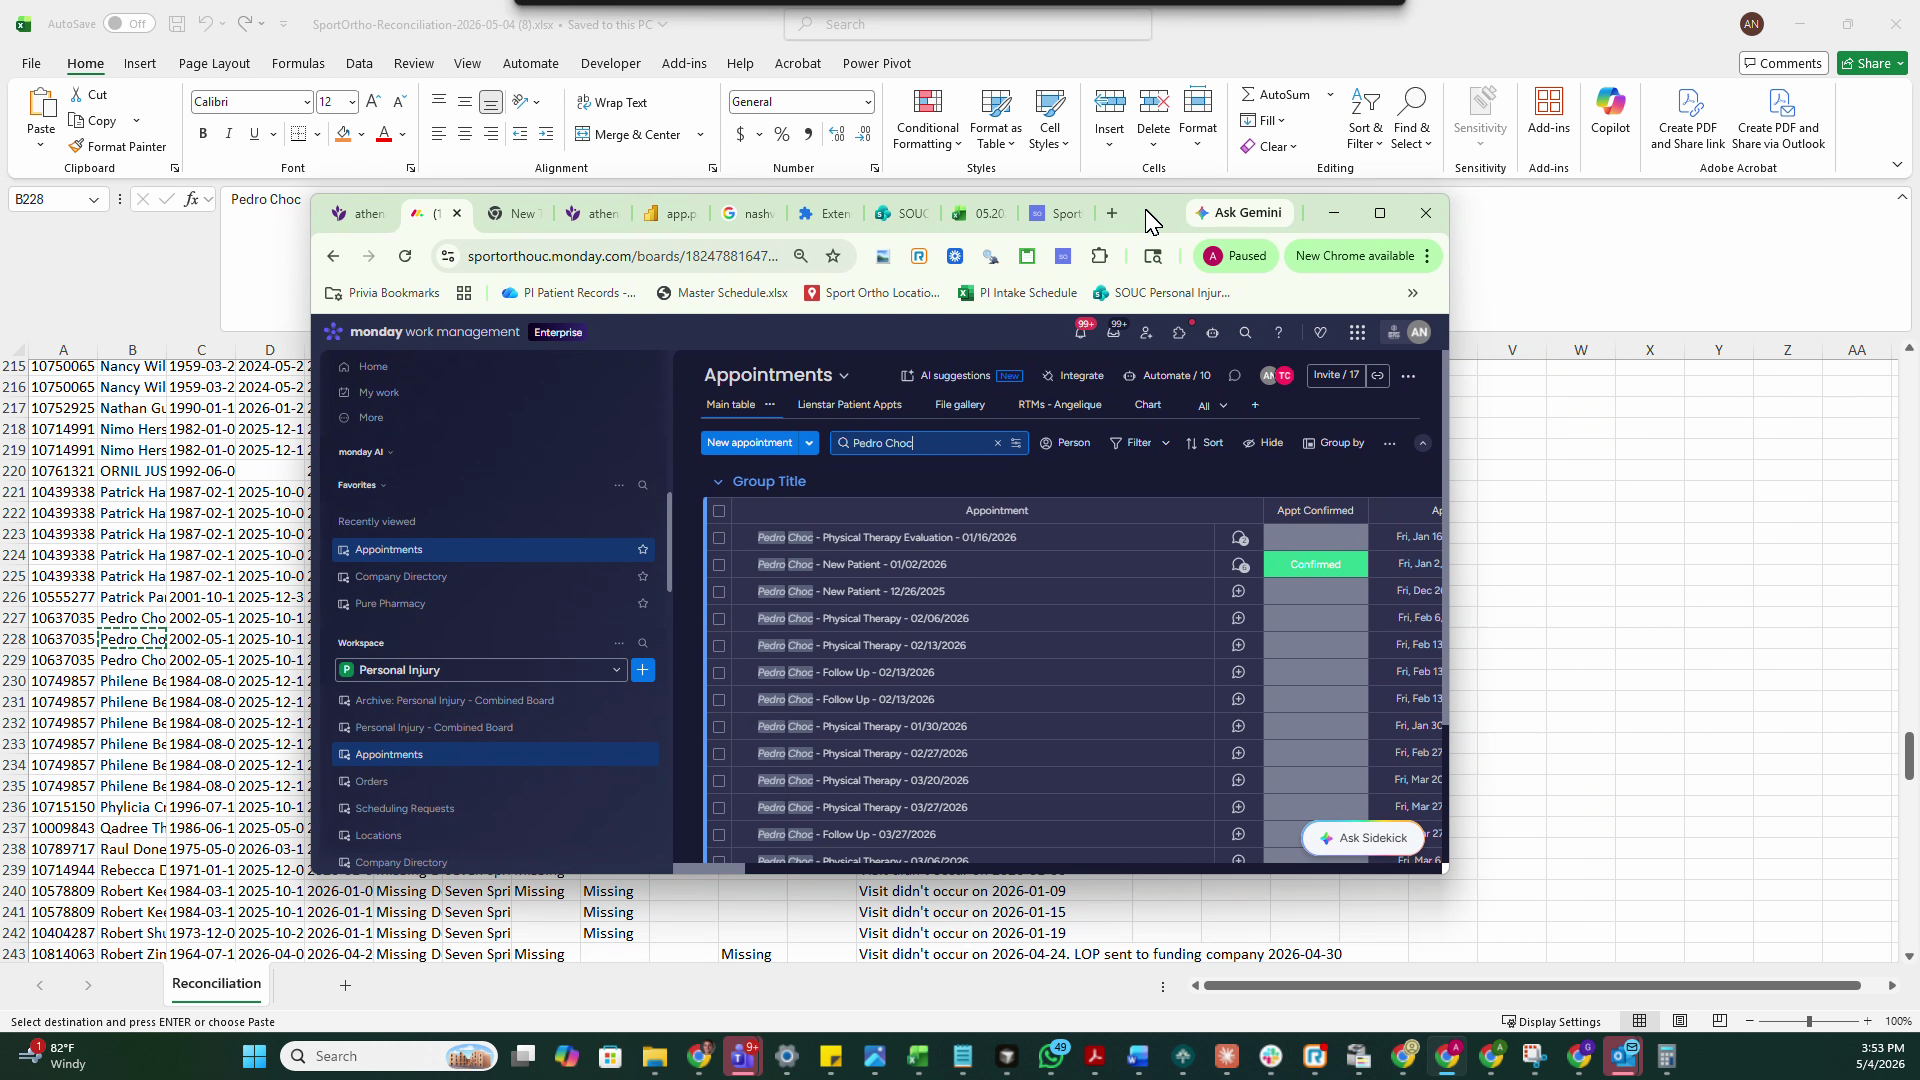This screenshot has height=1080, width=1920.
Task: Check Physical Therapy 03/20/2026 row checkbox
Action: [718, 781]
